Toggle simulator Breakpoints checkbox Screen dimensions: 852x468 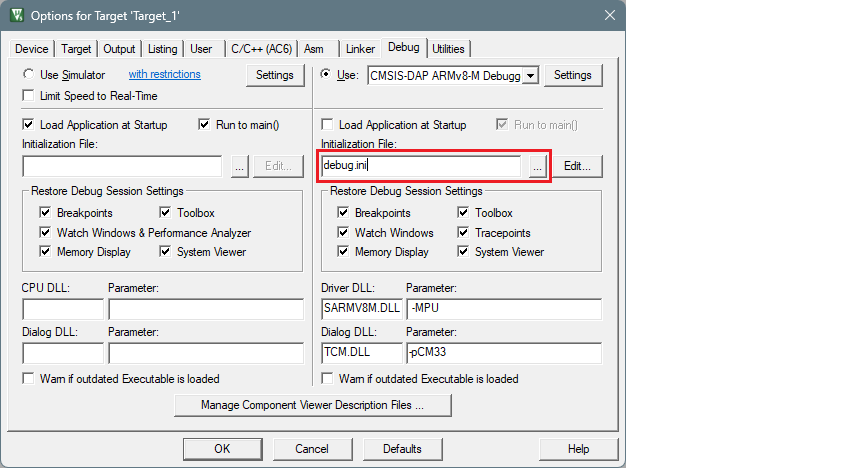[45, 213]
